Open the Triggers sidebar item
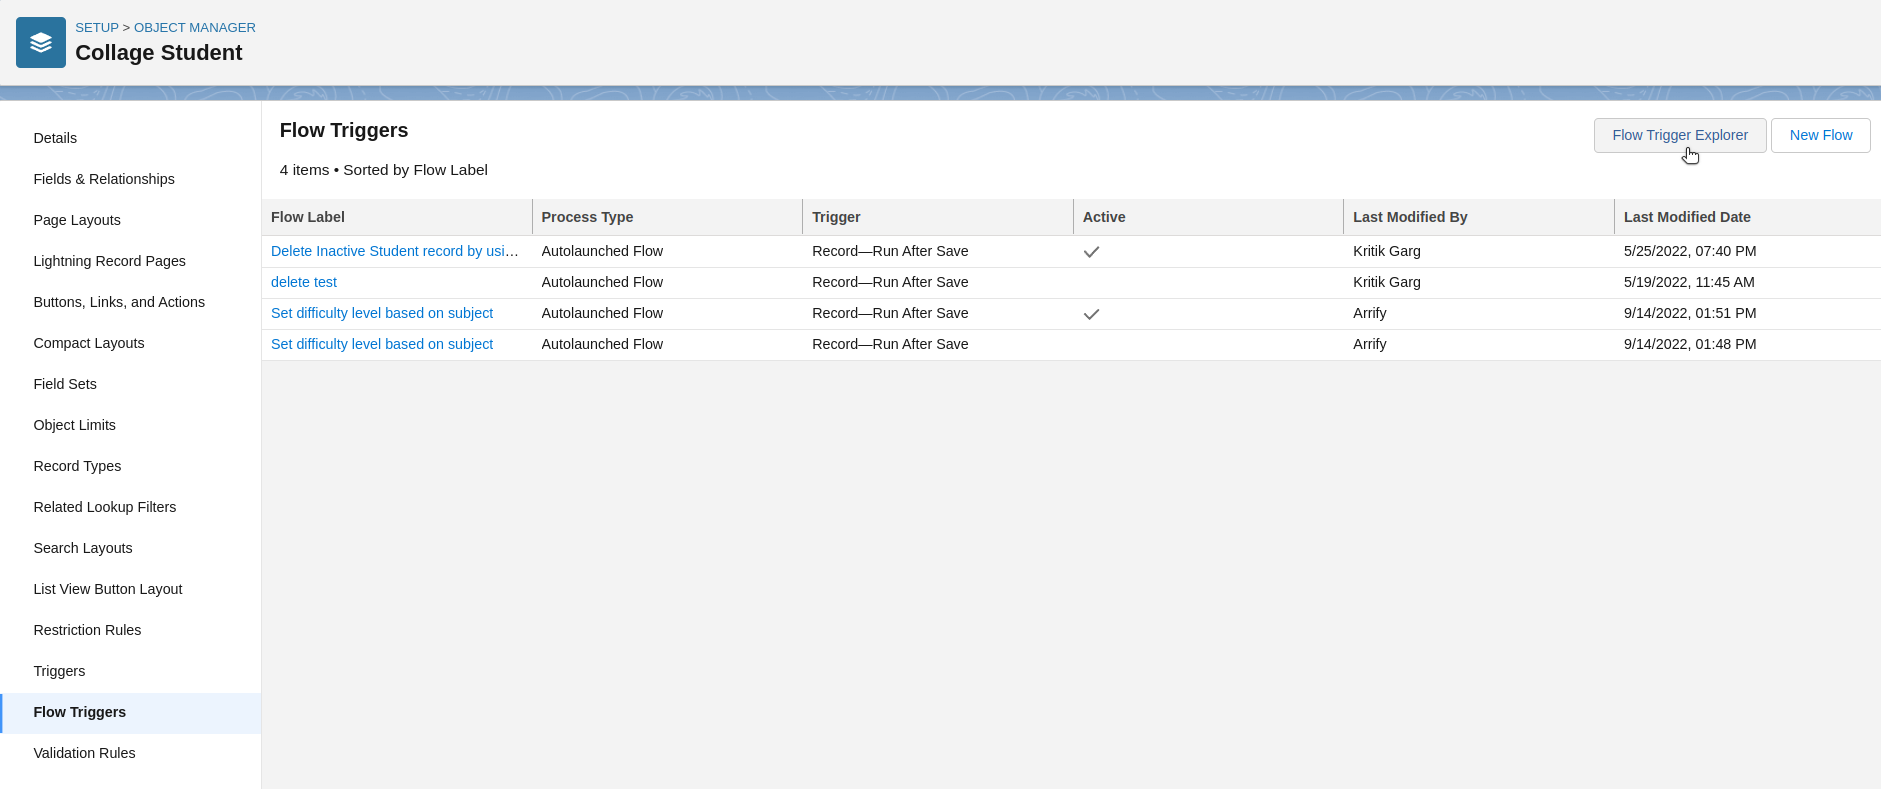This screenshot has height=789, width=1881. [x=59, y=671]
